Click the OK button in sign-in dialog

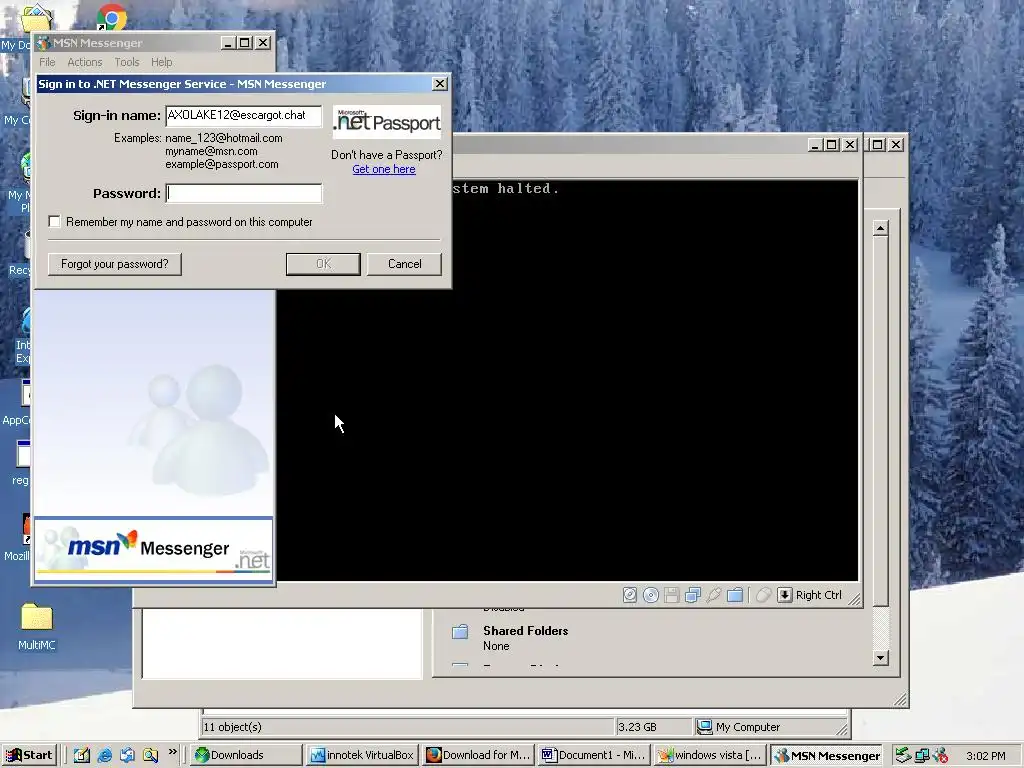(x=323, y=264)
